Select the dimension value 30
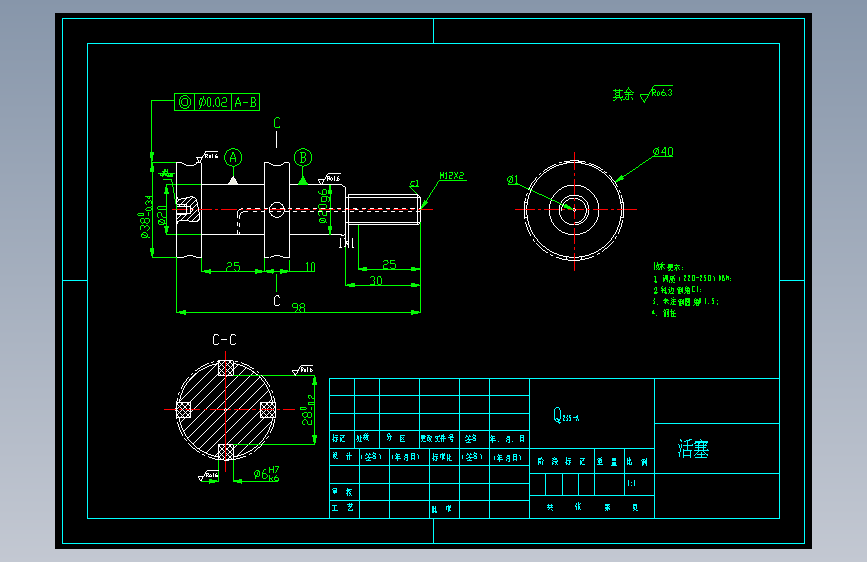This screenshot has height=562, width=867. [x=376, y=280]
